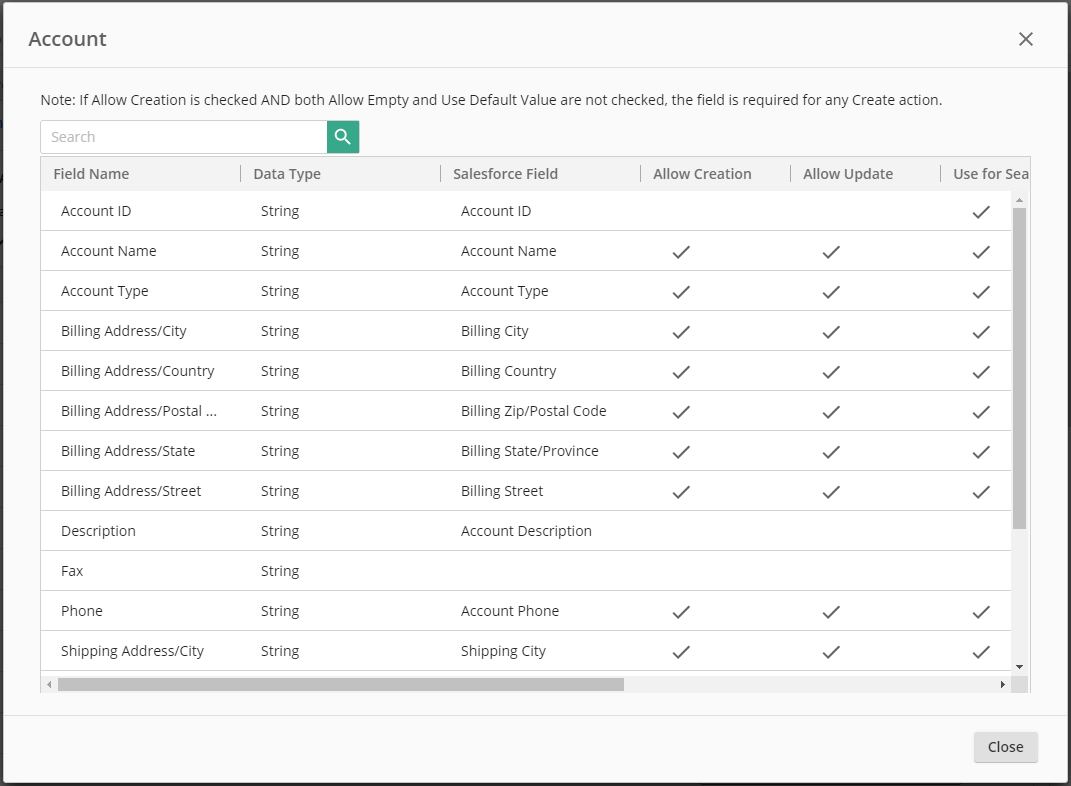Screen dimensions: 1071x786
Task: Toggle Allow Creation checkmark for Account Name
Action: pyautogui.click(x=681, y=252)
